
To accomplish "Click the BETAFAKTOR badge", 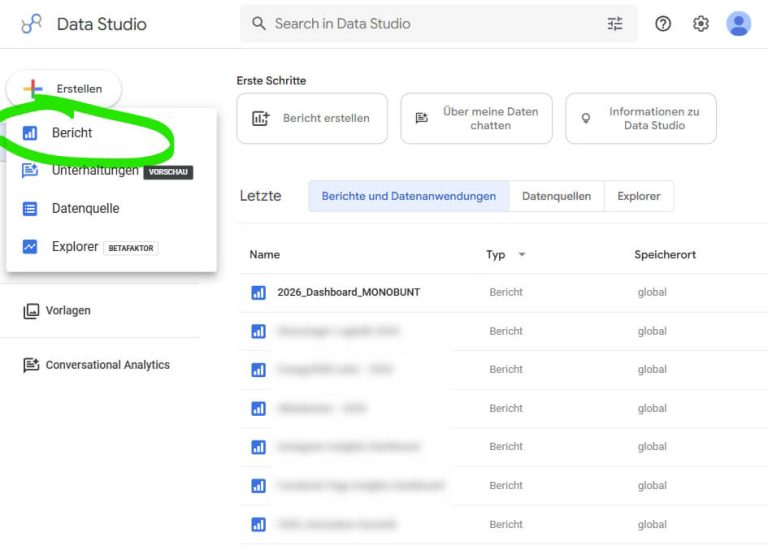I will 131,248.
